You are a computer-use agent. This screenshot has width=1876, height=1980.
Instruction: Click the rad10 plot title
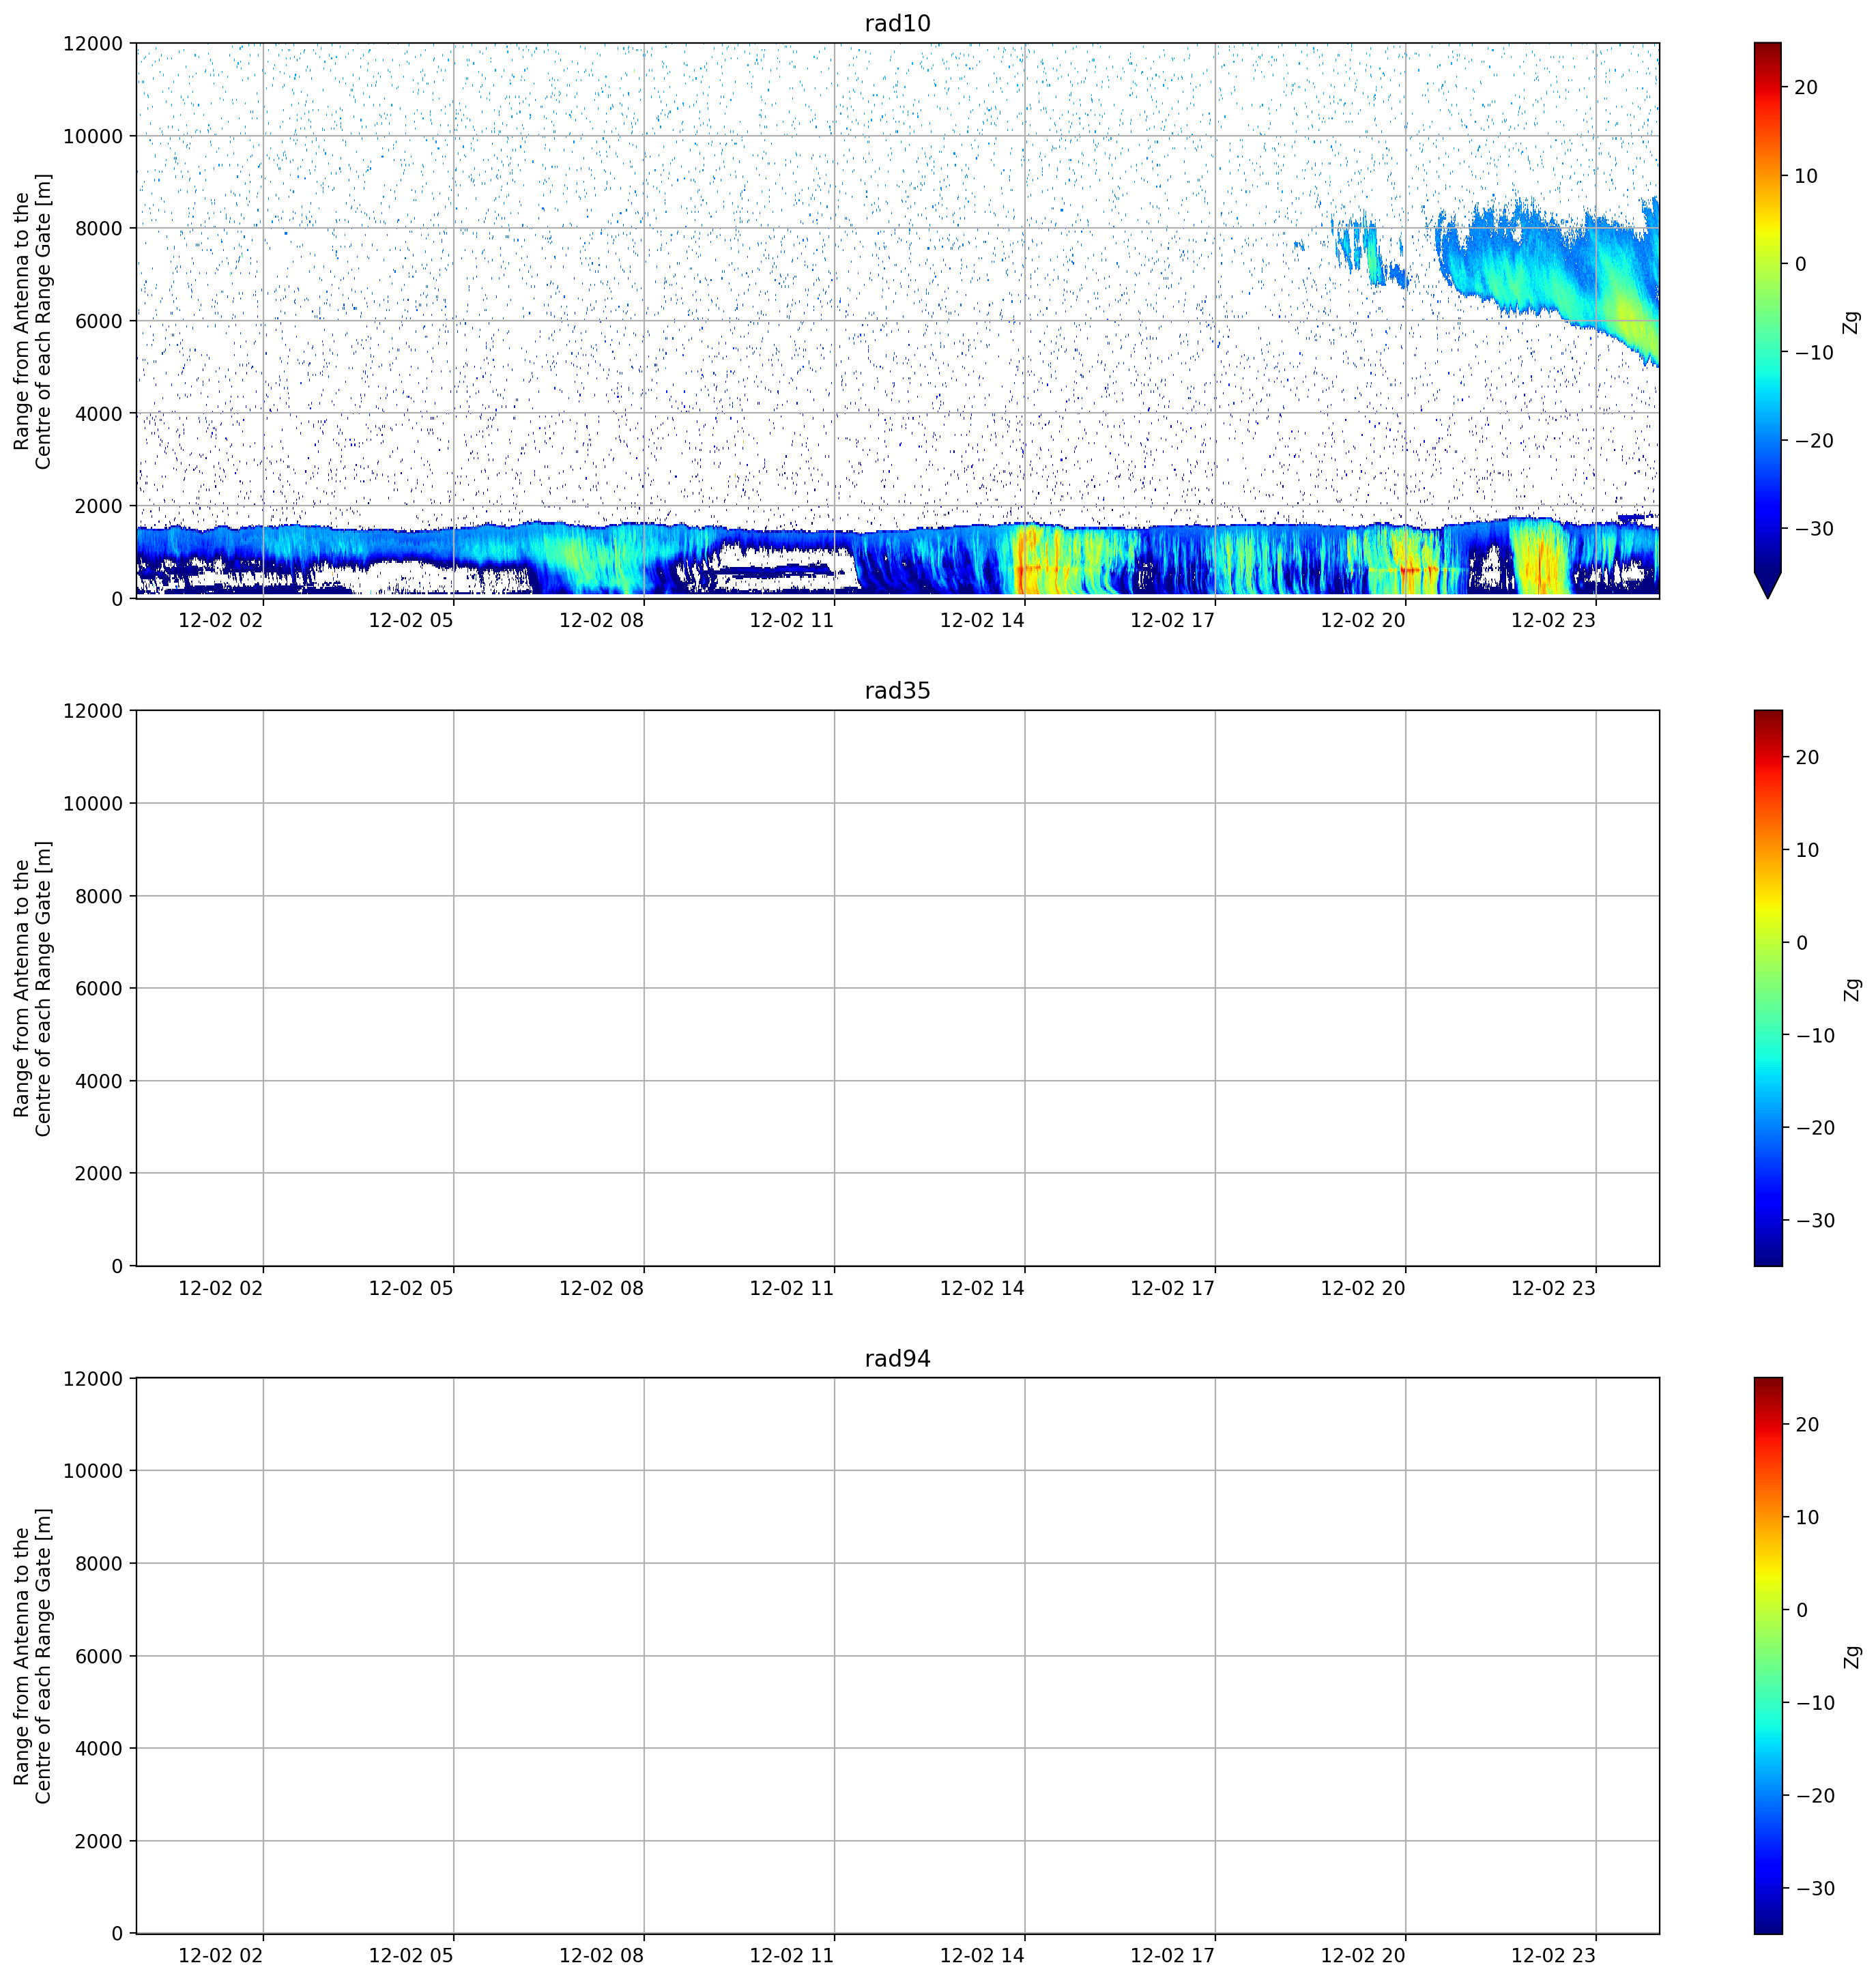coord(897,24)
